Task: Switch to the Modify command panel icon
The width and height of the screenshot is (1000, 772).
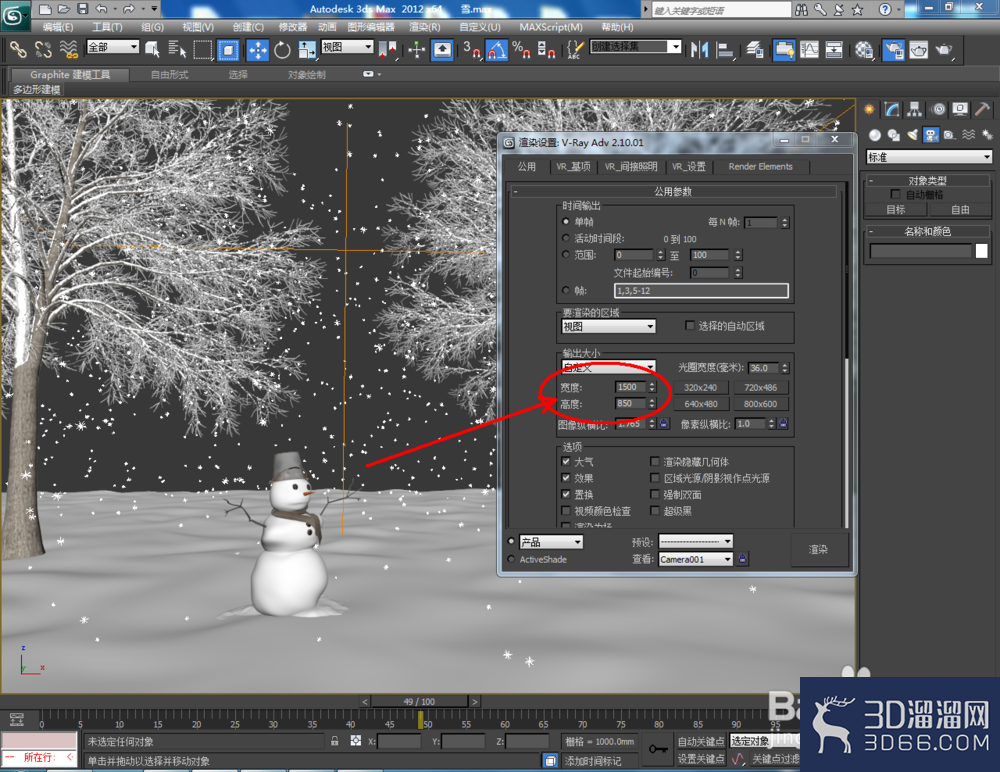Action: click(892, 110)
